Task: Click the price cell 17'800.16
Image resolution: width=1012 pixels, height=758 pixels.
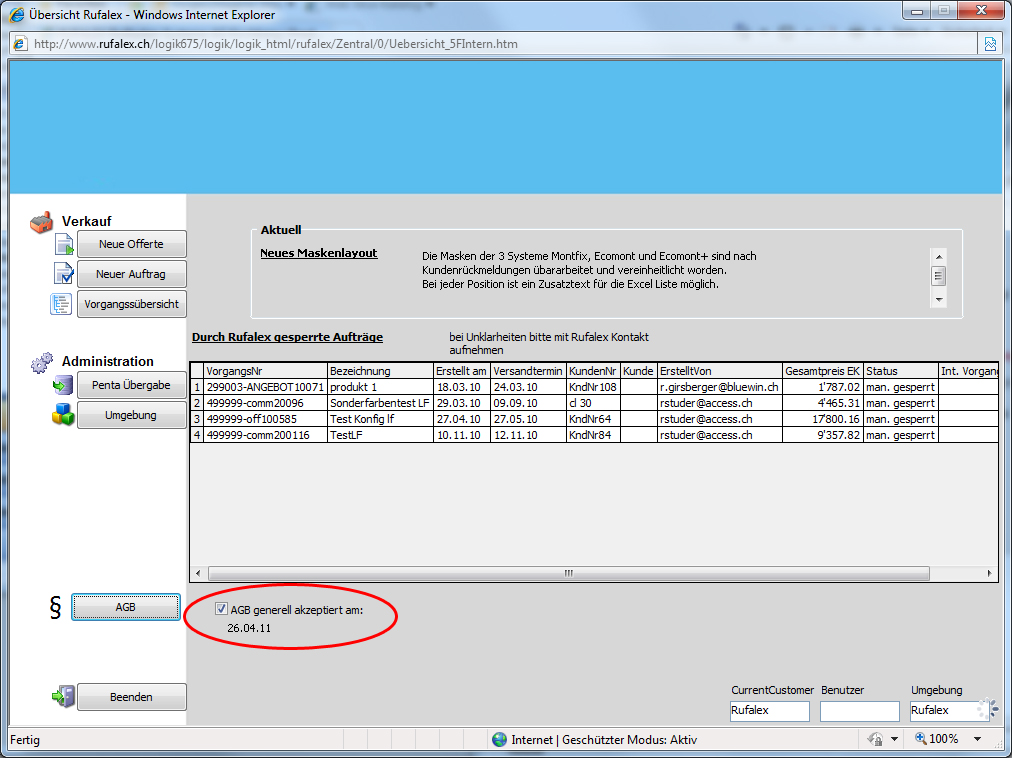Action: [823, 419]
